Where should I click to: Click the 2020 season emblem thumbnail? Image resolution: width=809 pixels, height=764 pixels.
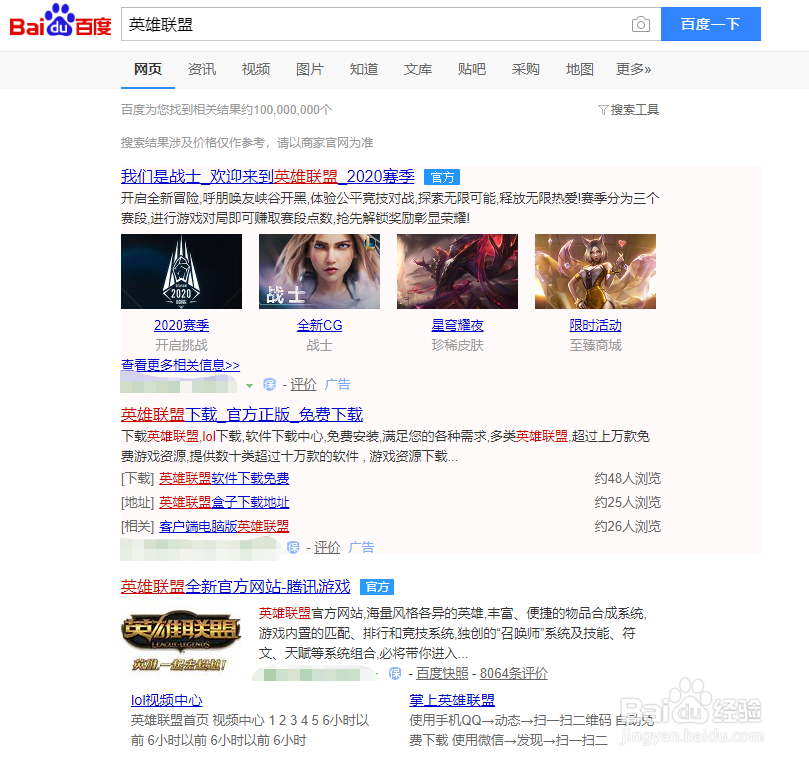pos(181,271)
